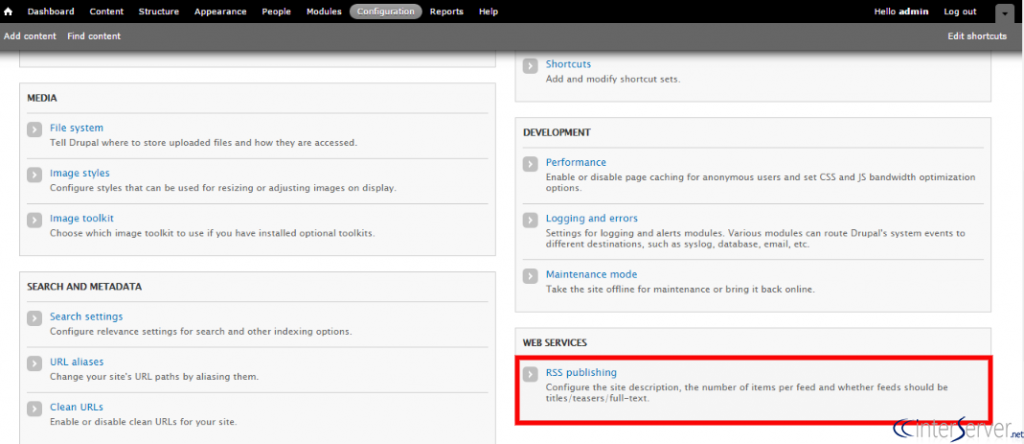The width and height of the screenshot is (1024, 444).
Task: Open the Shortcuts configuration link
Action: click(x=568, y=64)
